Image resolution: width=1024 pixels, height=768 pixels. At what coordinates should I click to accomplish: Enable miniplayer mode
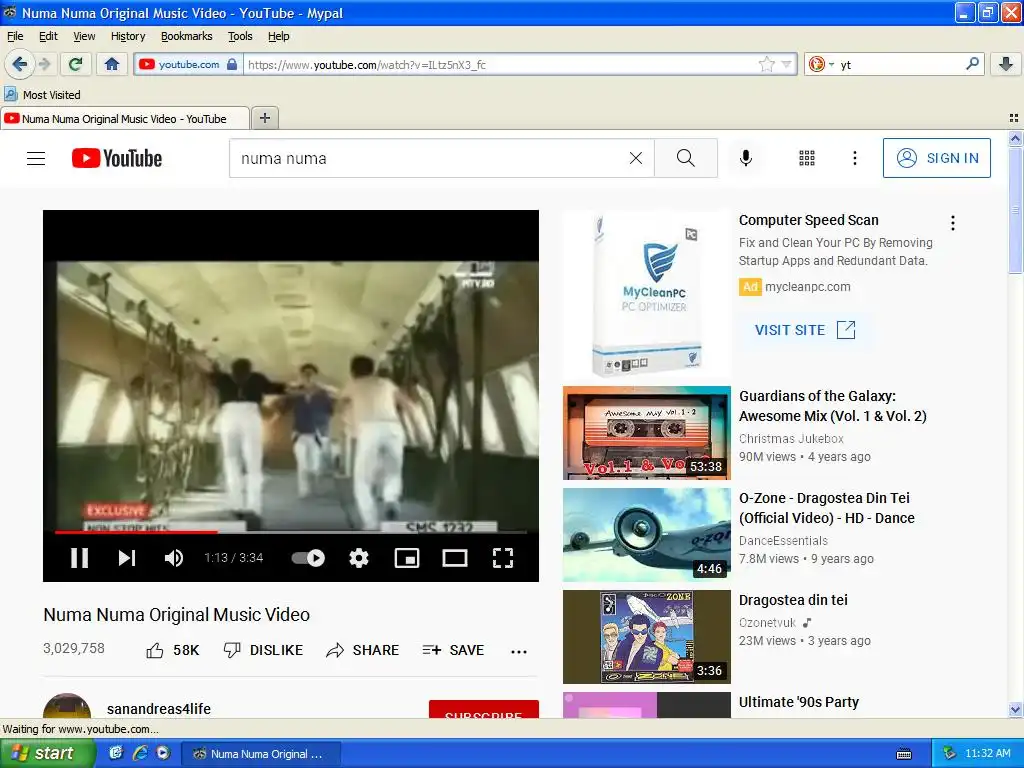[x=407, y=558]
